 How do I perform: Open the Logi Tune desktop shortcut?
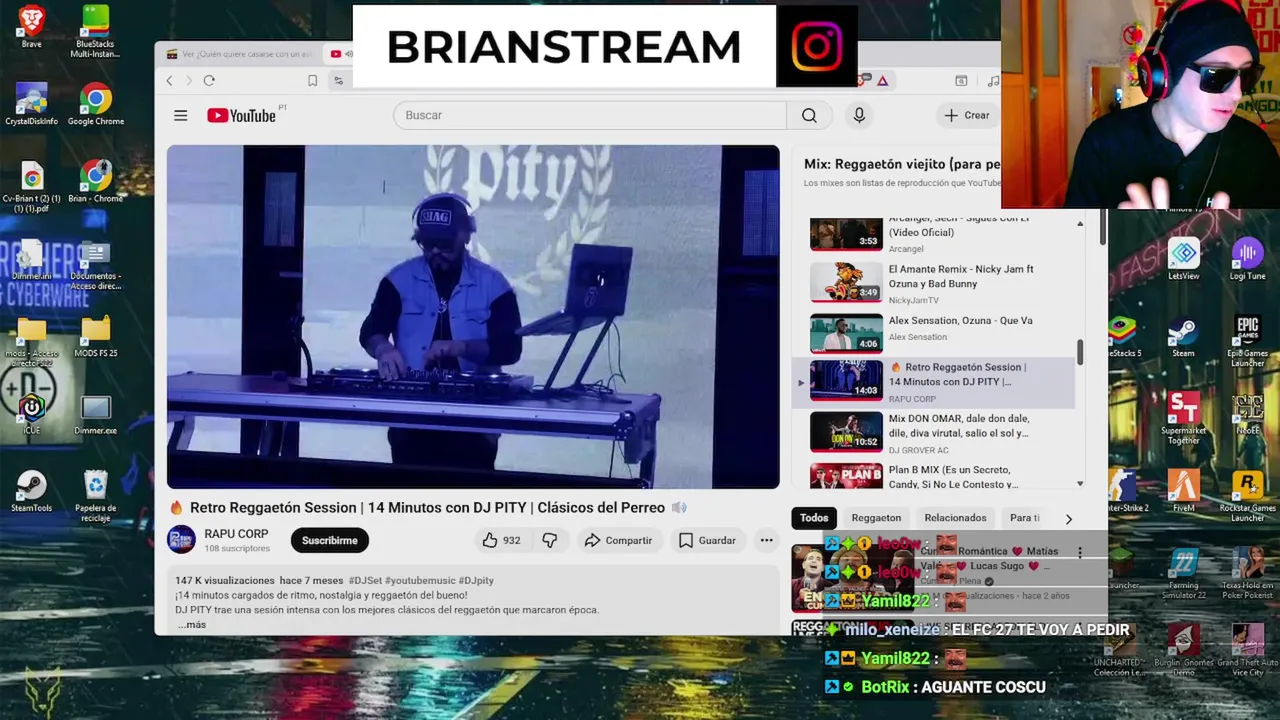click(x=1247, y=258)
